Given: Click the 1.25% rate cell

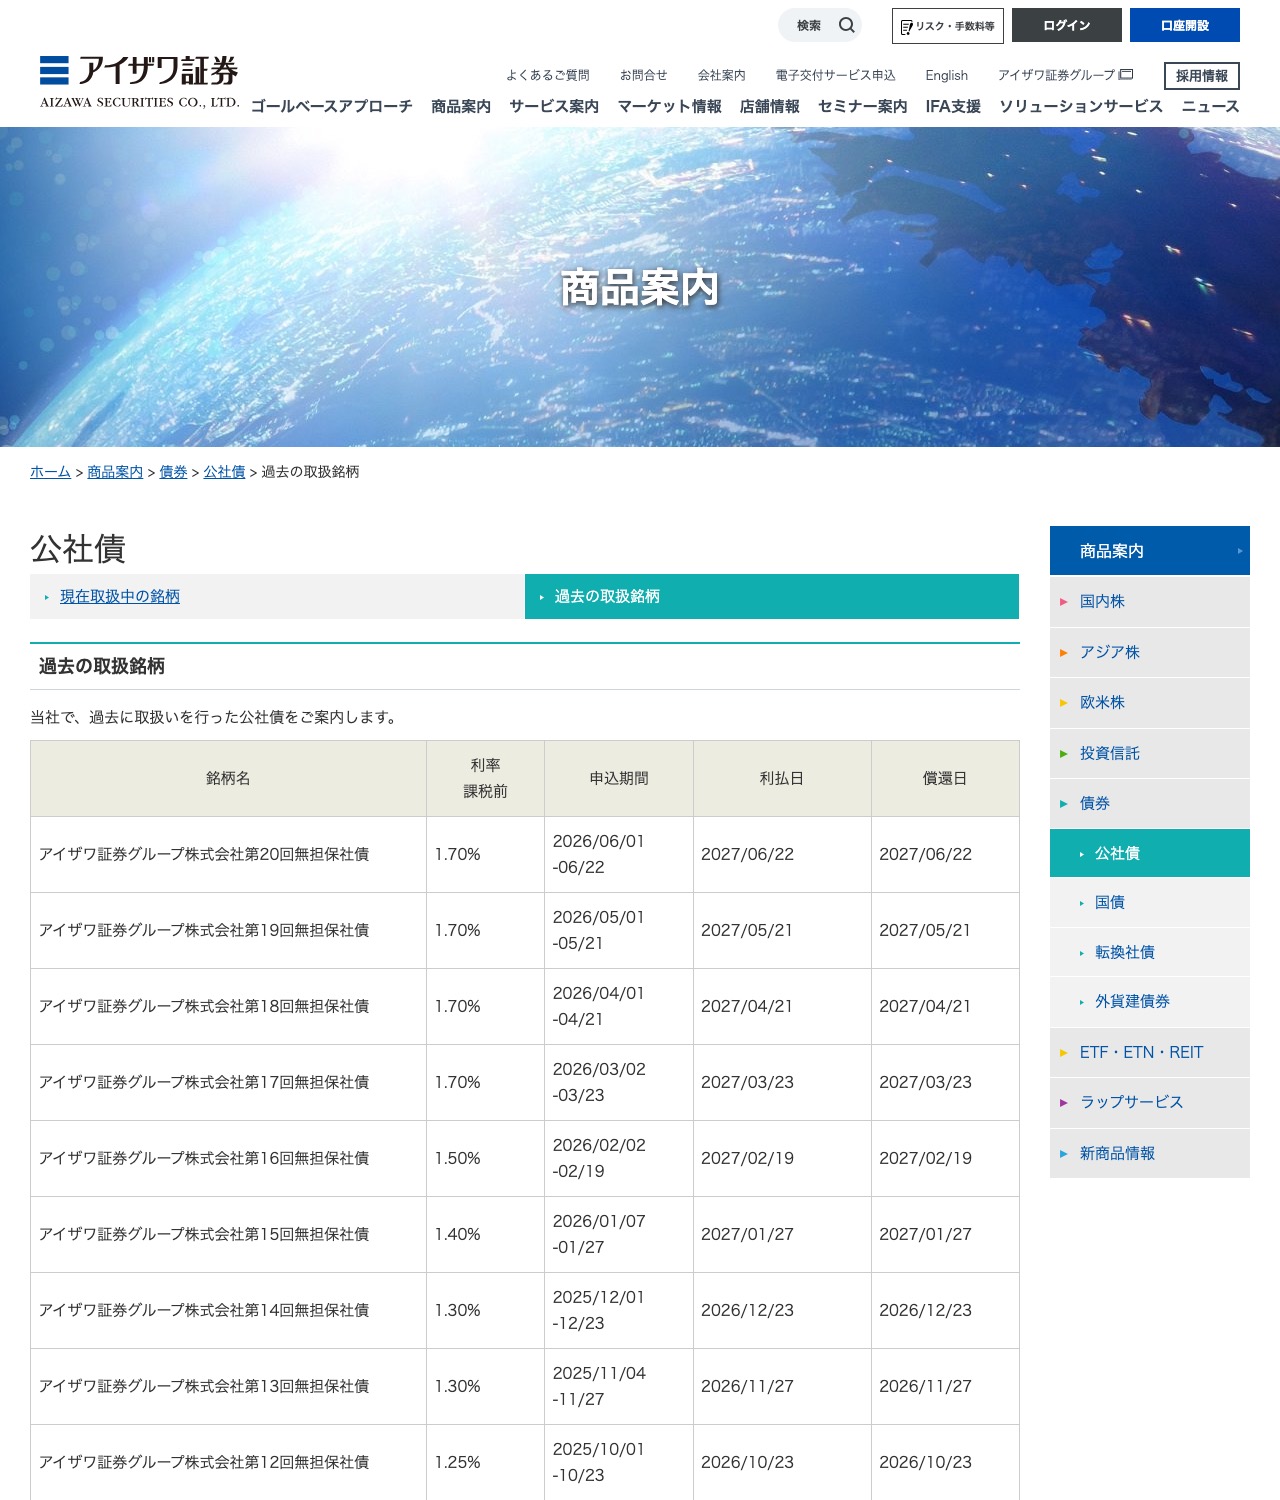Looking at the screenshot, I should 486,1462.
